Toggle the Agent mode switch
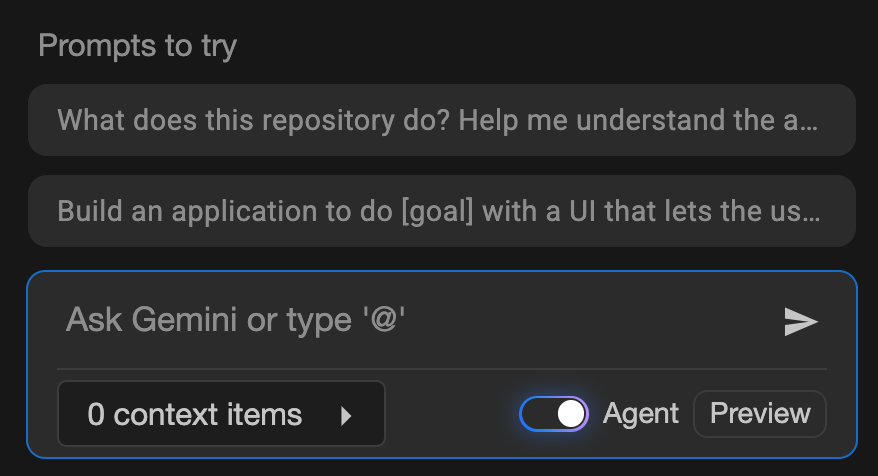 pyautogui.click(x=555, y=413)
